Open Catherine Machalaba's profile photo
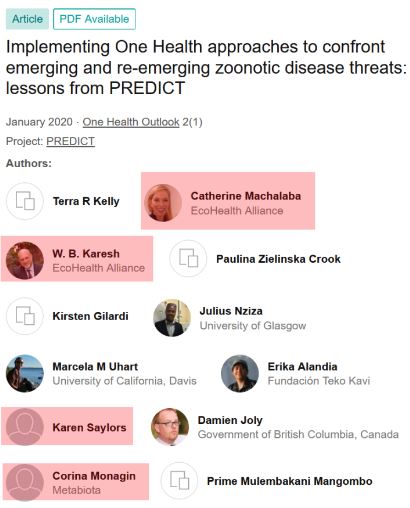This screenshot has width=410, height=508. pos(163,203)
